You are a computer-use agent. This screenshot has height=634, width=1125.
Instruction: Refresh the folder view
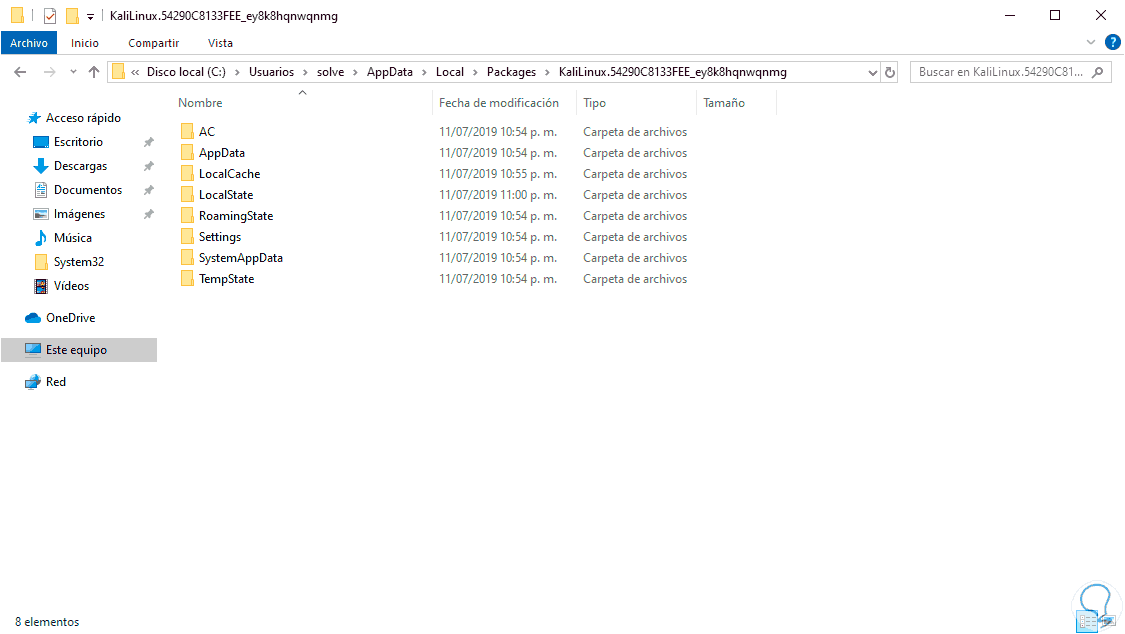(x=890, y=72)
